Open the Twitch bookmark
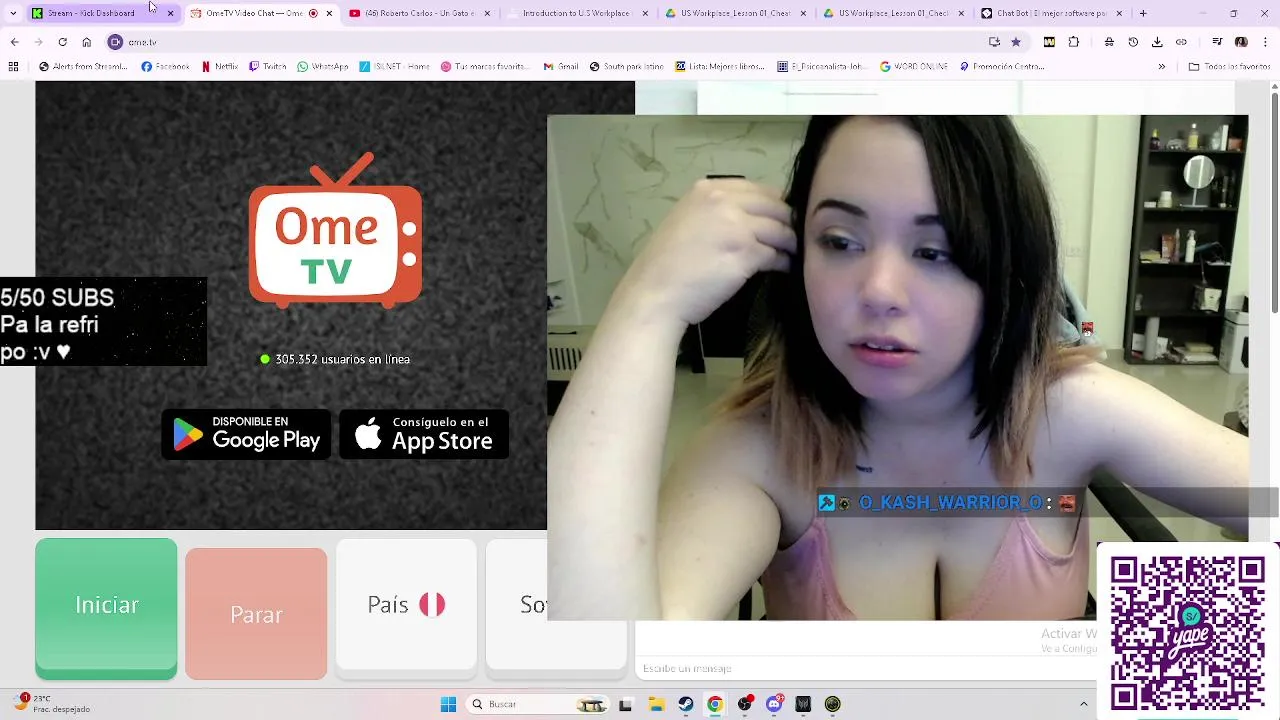Image resolution: width=1280 pixels, height=720 pixels. coord(268,67)
